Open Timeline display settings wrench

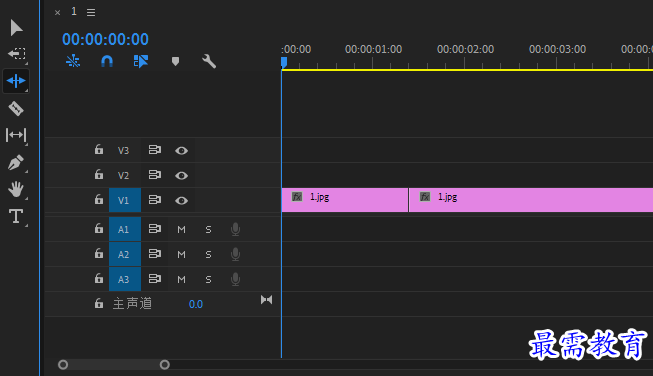[209, 61]
